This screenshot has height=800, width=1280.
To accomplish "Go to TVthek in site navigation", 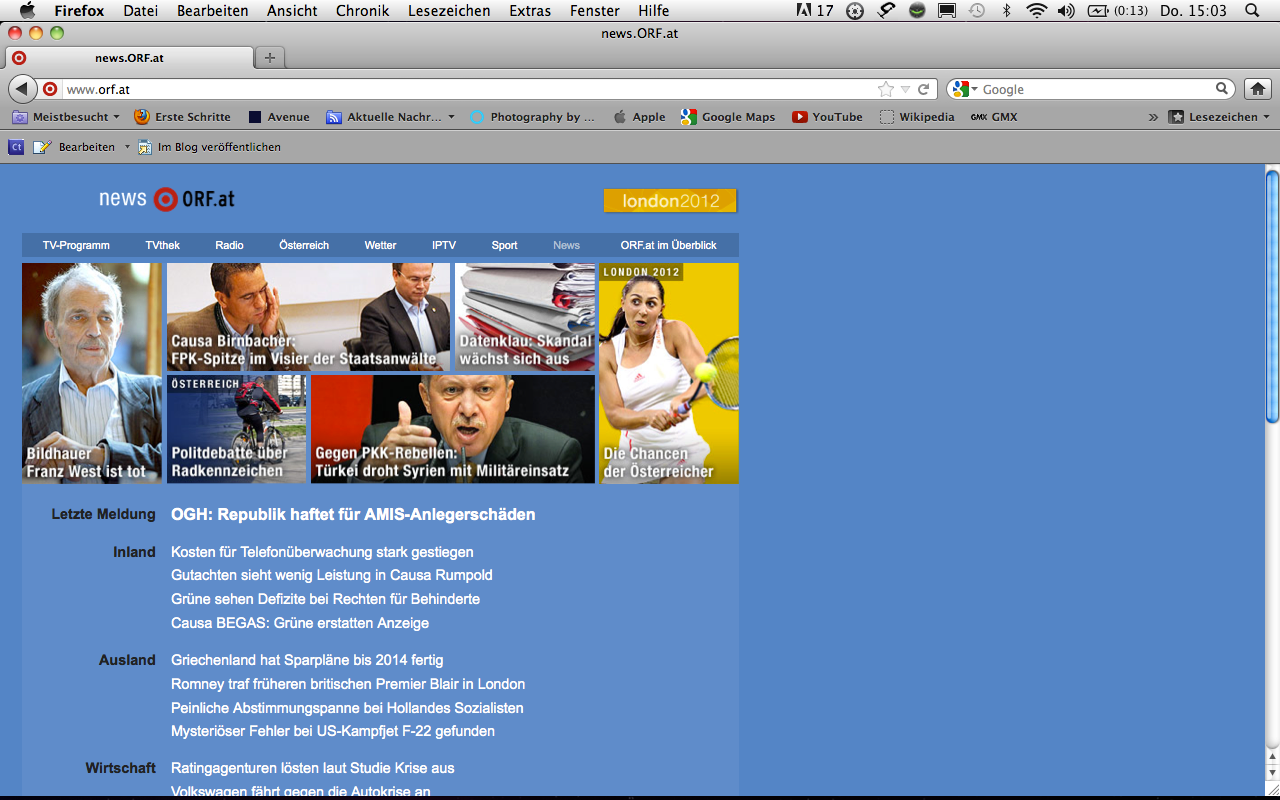I will pos(163,245).
